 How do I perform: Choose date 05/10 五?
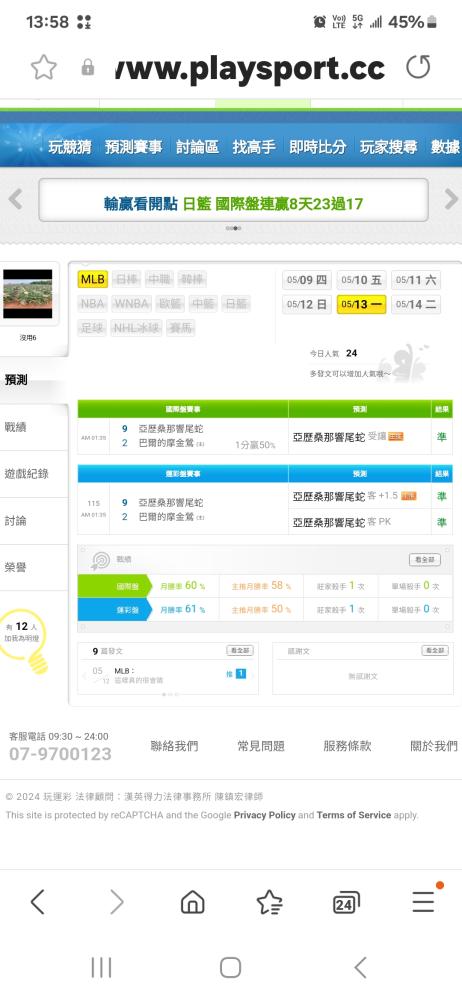coord(361,280)
